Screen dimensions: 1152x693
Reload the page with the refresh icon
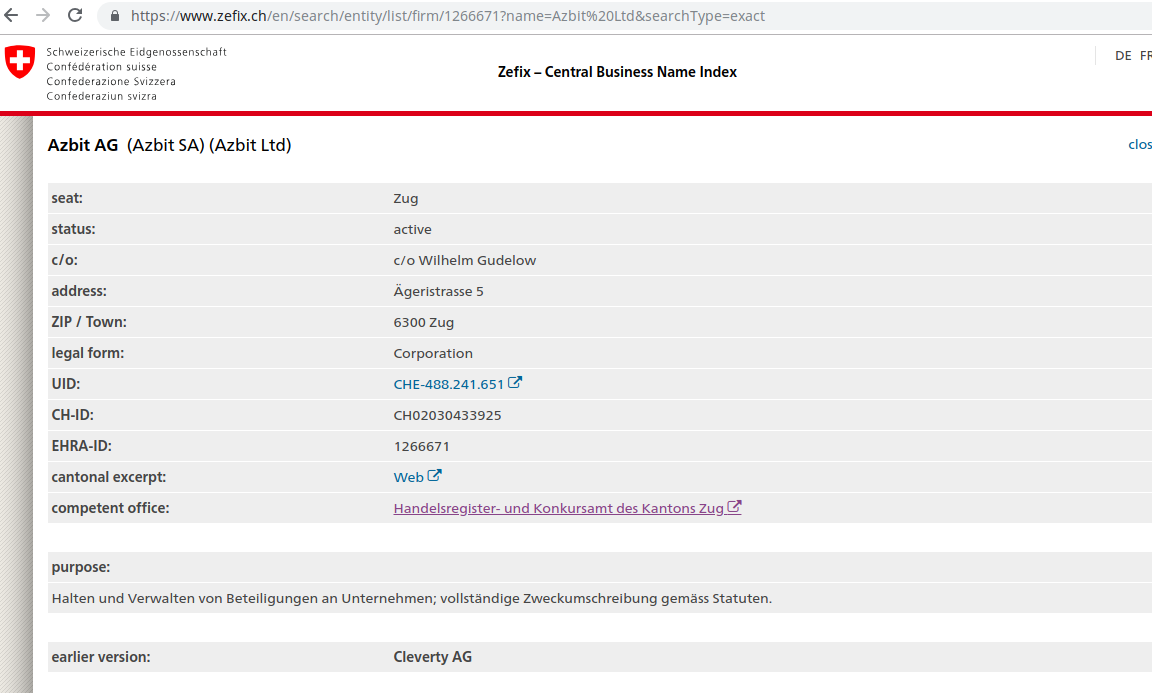pos(75,15)
